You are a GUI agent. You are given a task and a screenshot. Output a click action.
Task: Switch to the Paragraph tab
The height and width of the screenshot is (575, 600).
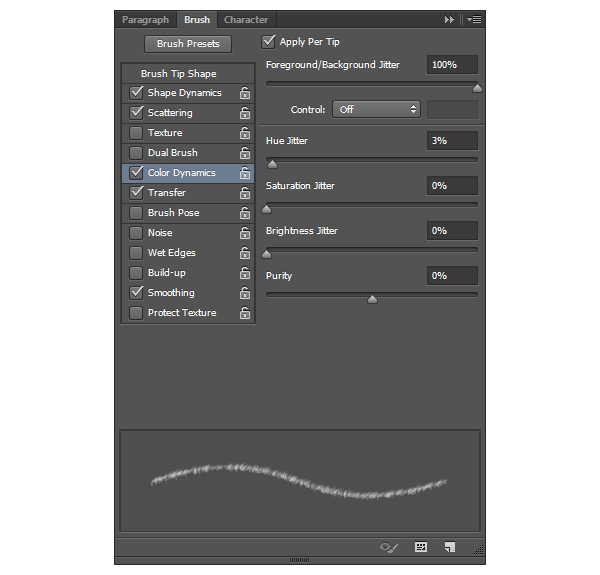click(146, 20)
